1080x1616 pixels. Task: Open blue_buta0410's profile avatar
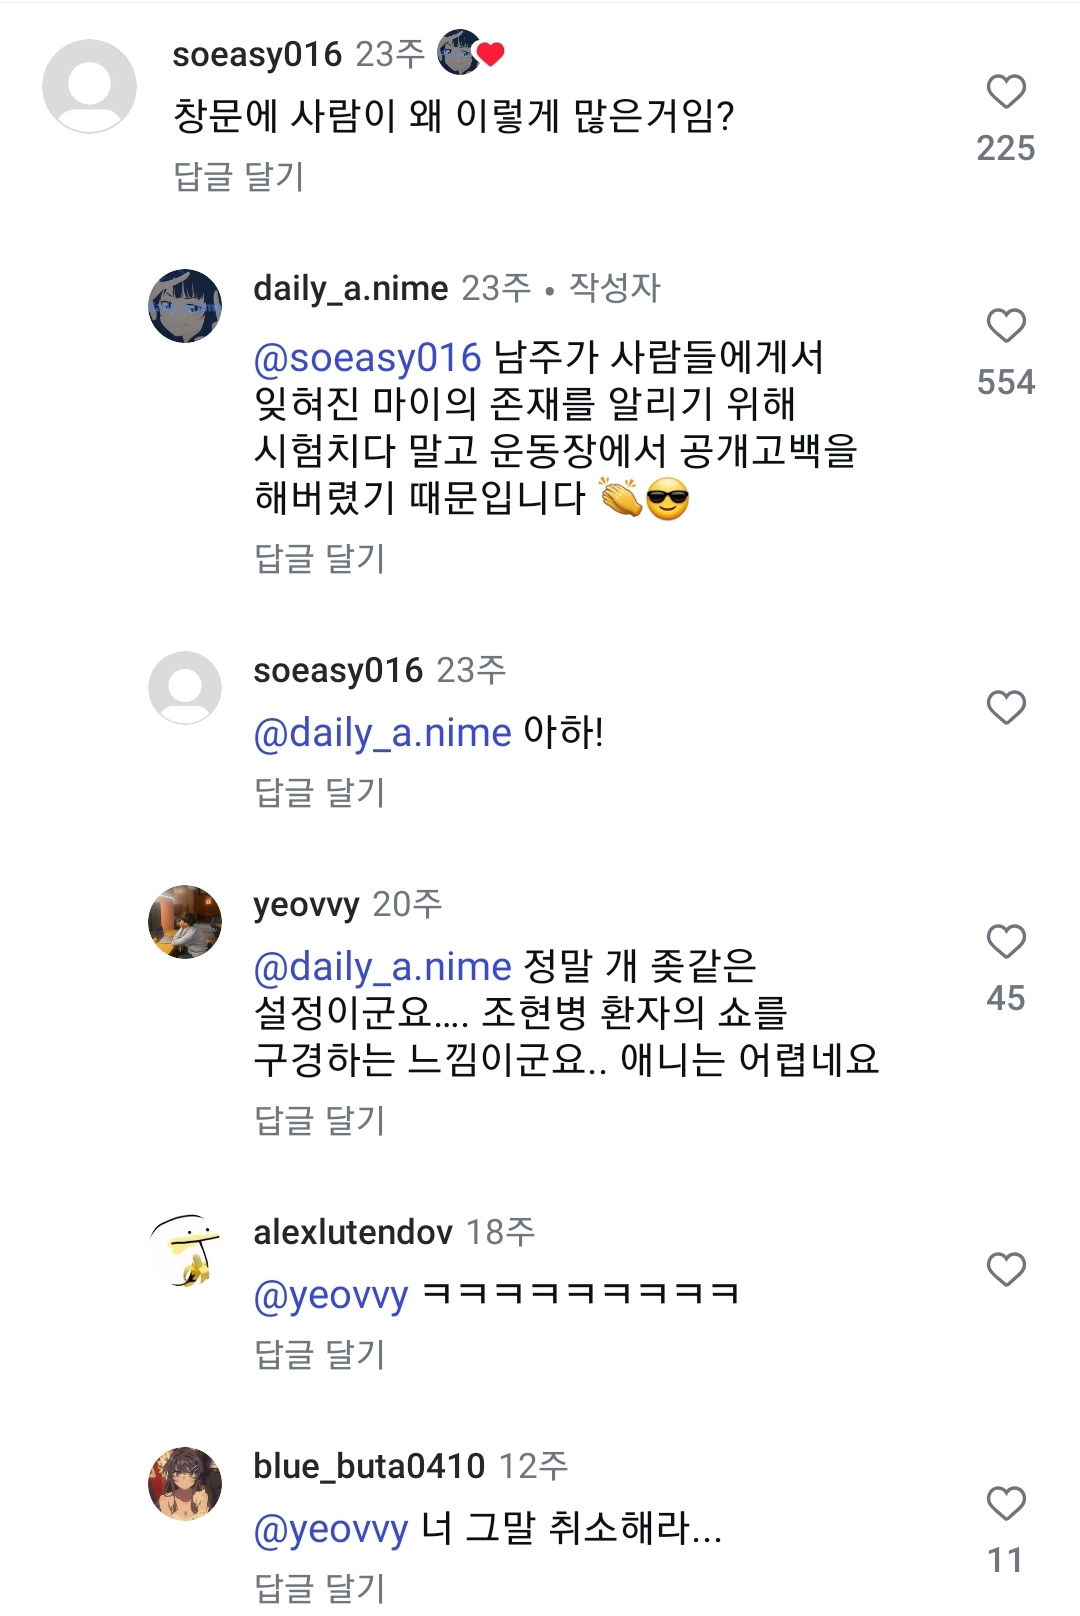(185, 1484)
